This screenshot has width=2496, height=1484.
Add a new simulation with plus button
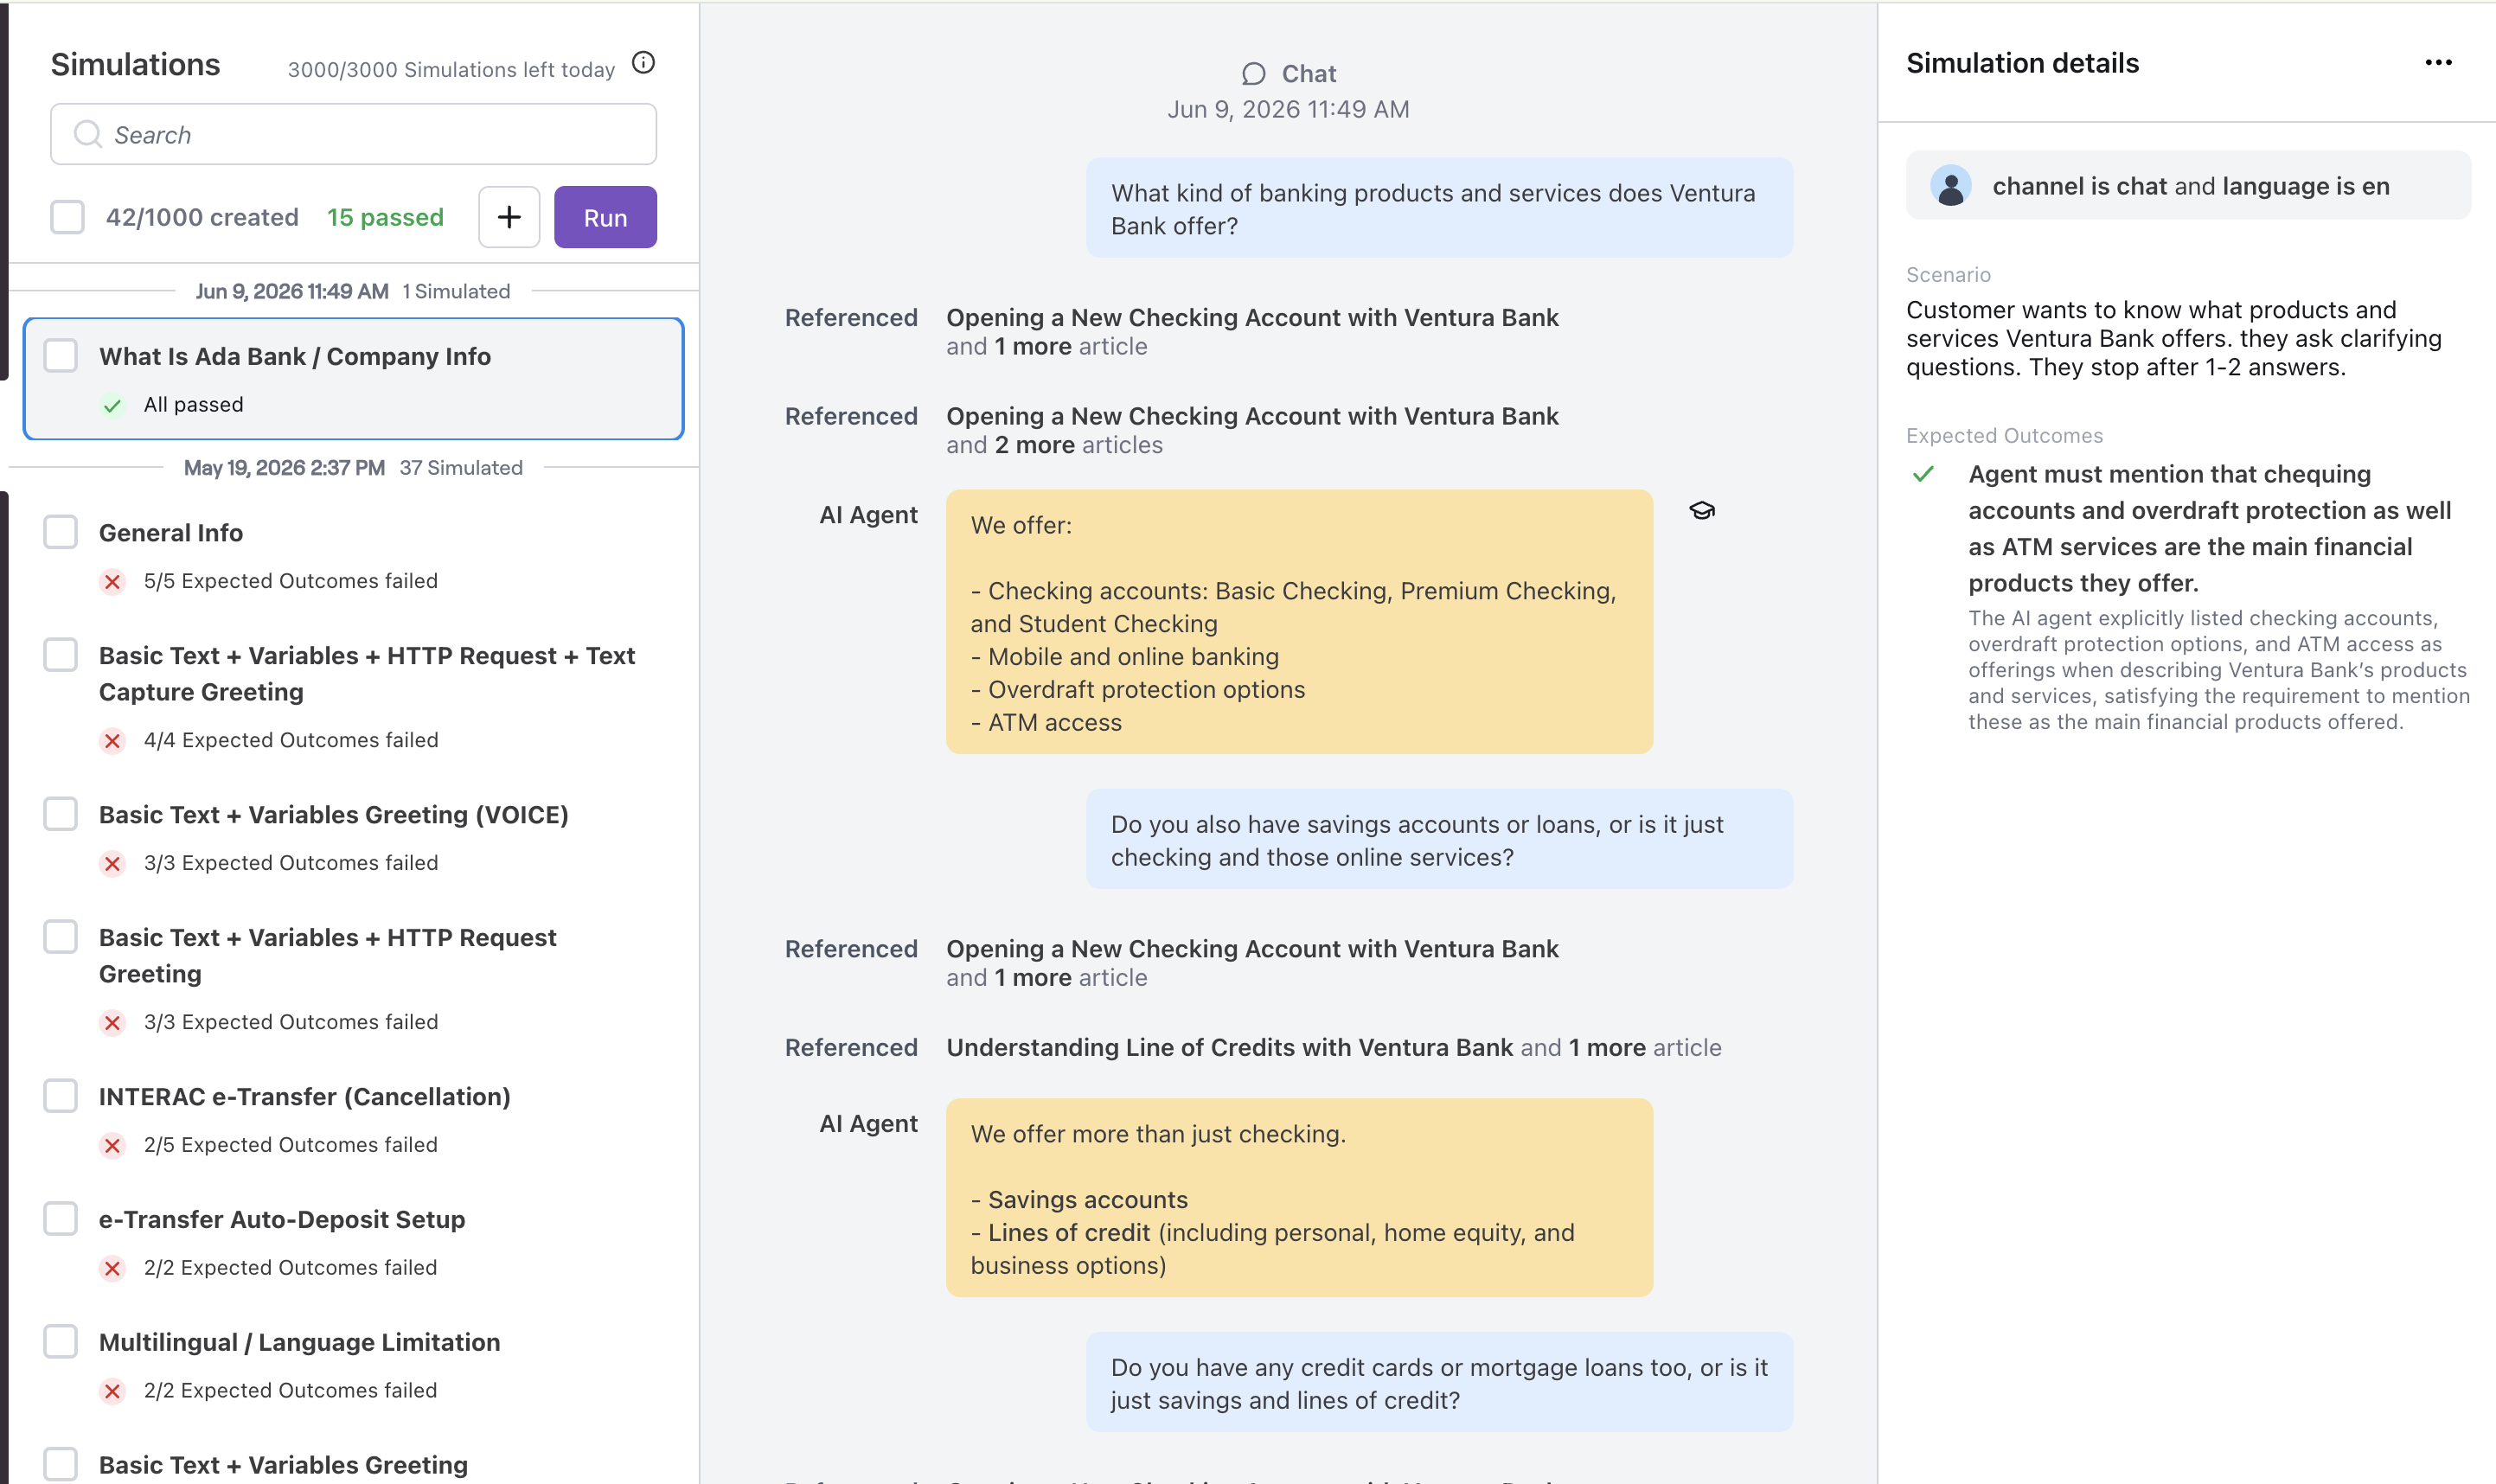tap(509, 217)
